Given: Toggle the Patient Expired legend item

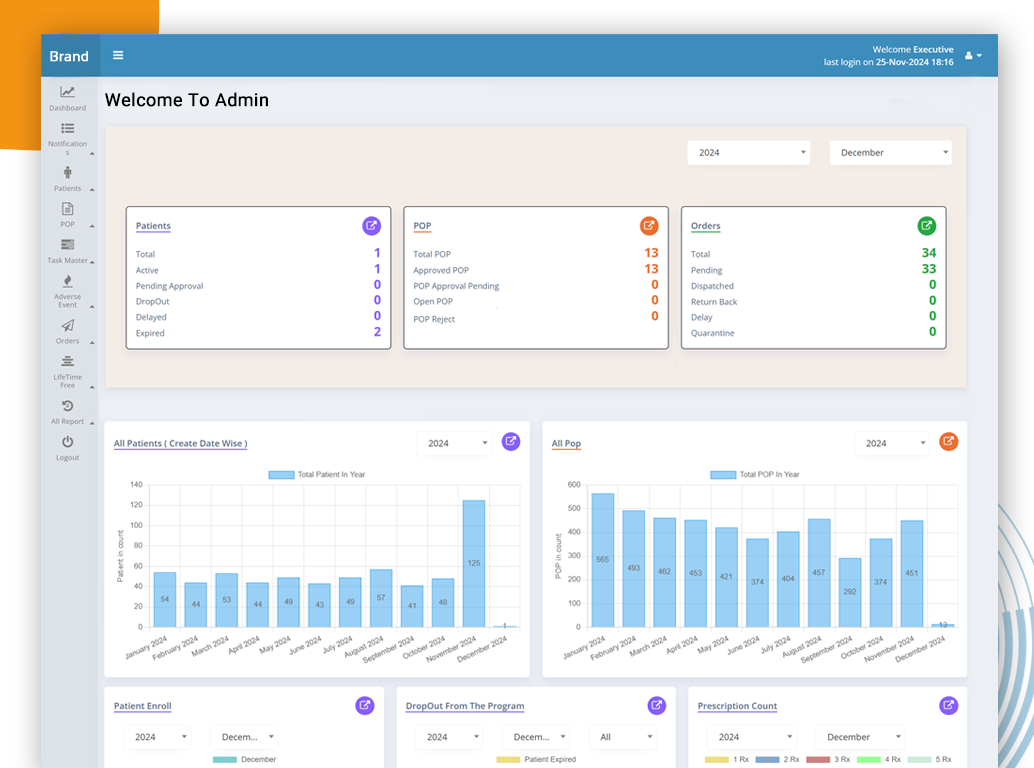Looking at the screenshot, I should 536,759.
